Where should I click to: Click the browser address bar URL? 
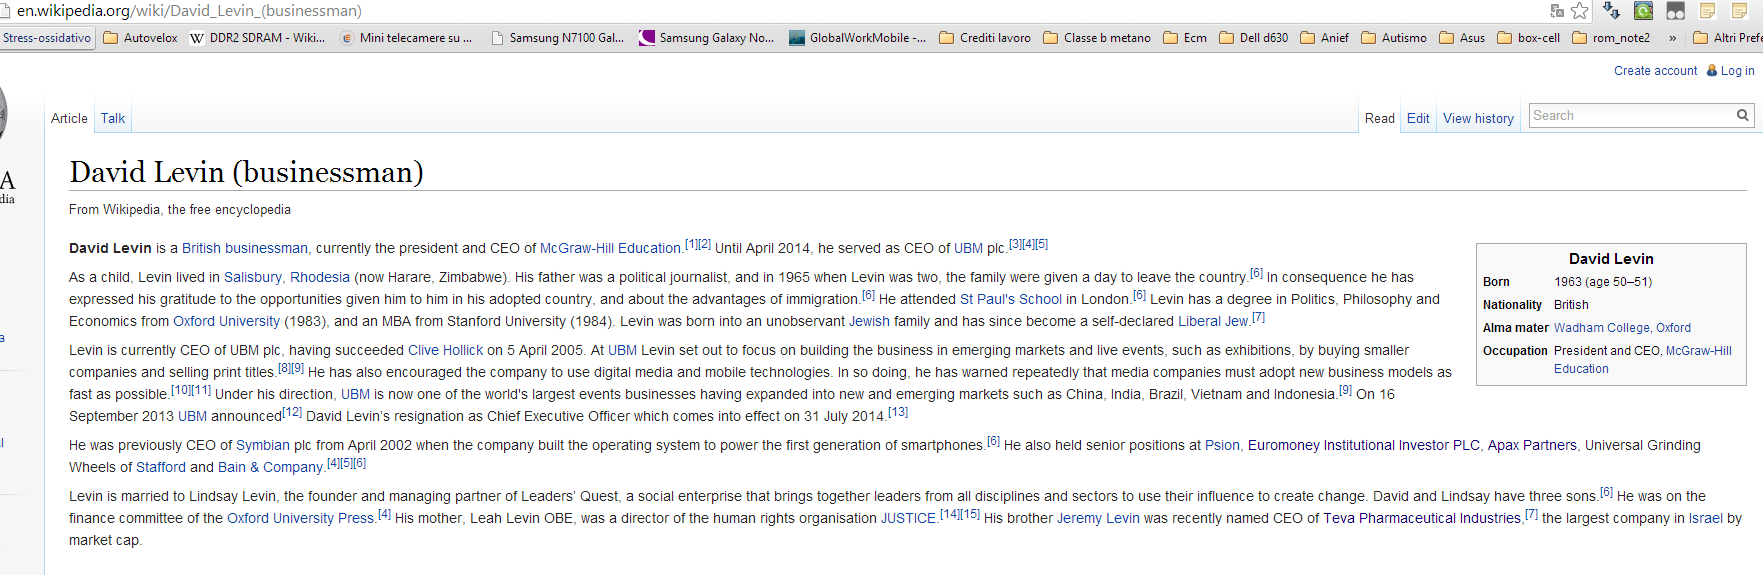189,11
